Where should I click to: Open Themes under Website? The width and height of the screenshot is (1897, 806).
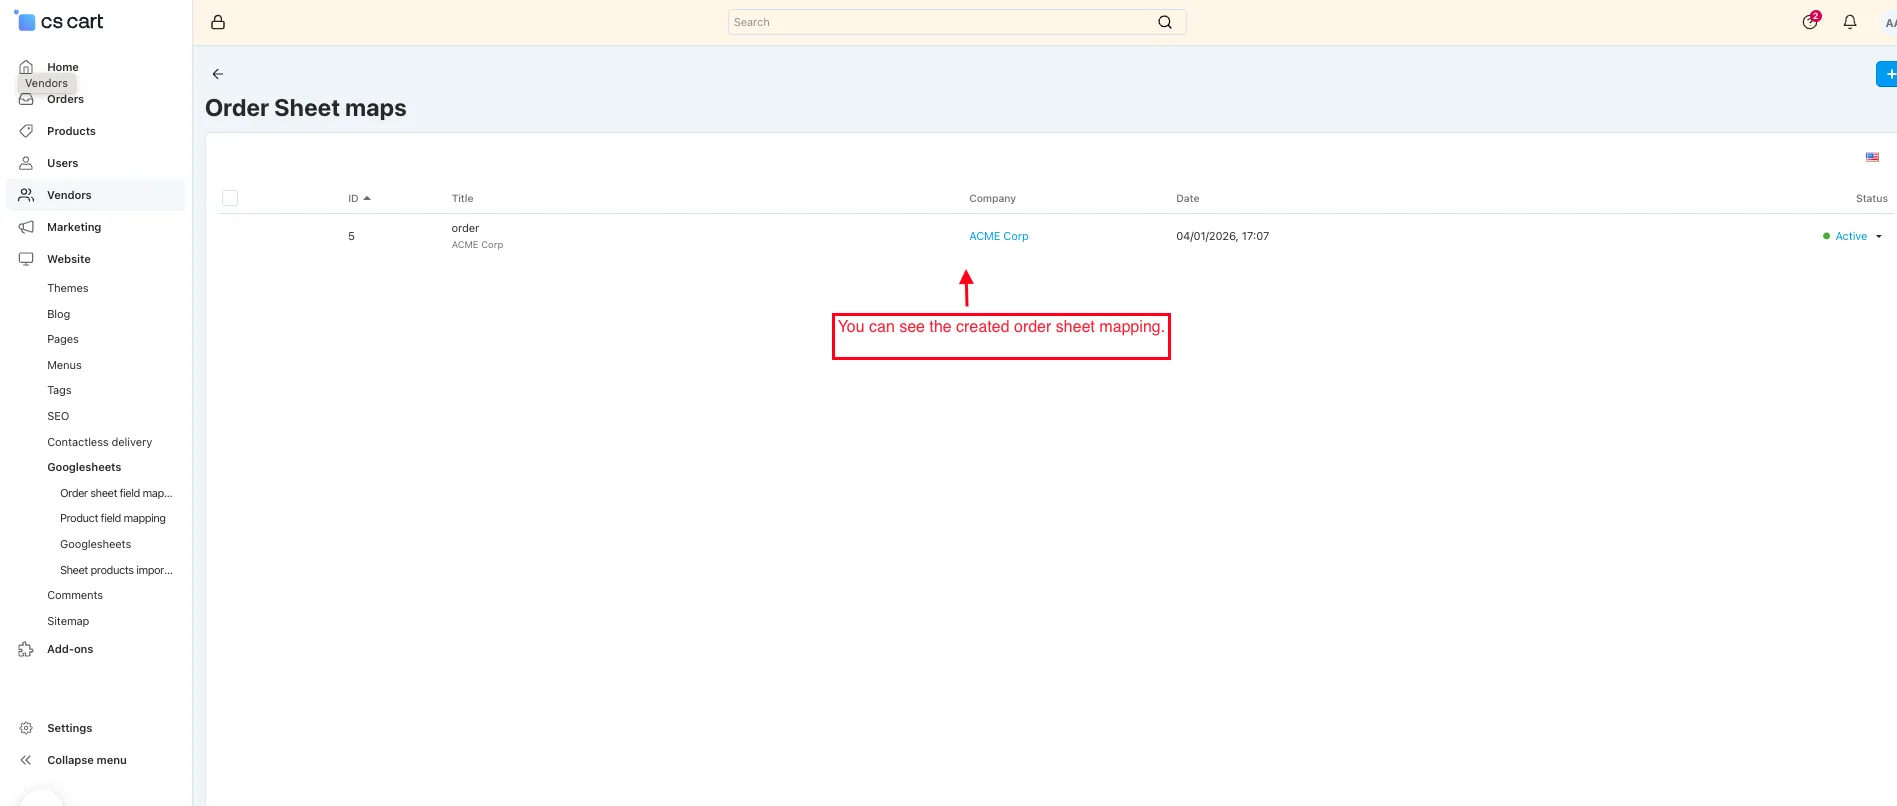tap(68, 288)
